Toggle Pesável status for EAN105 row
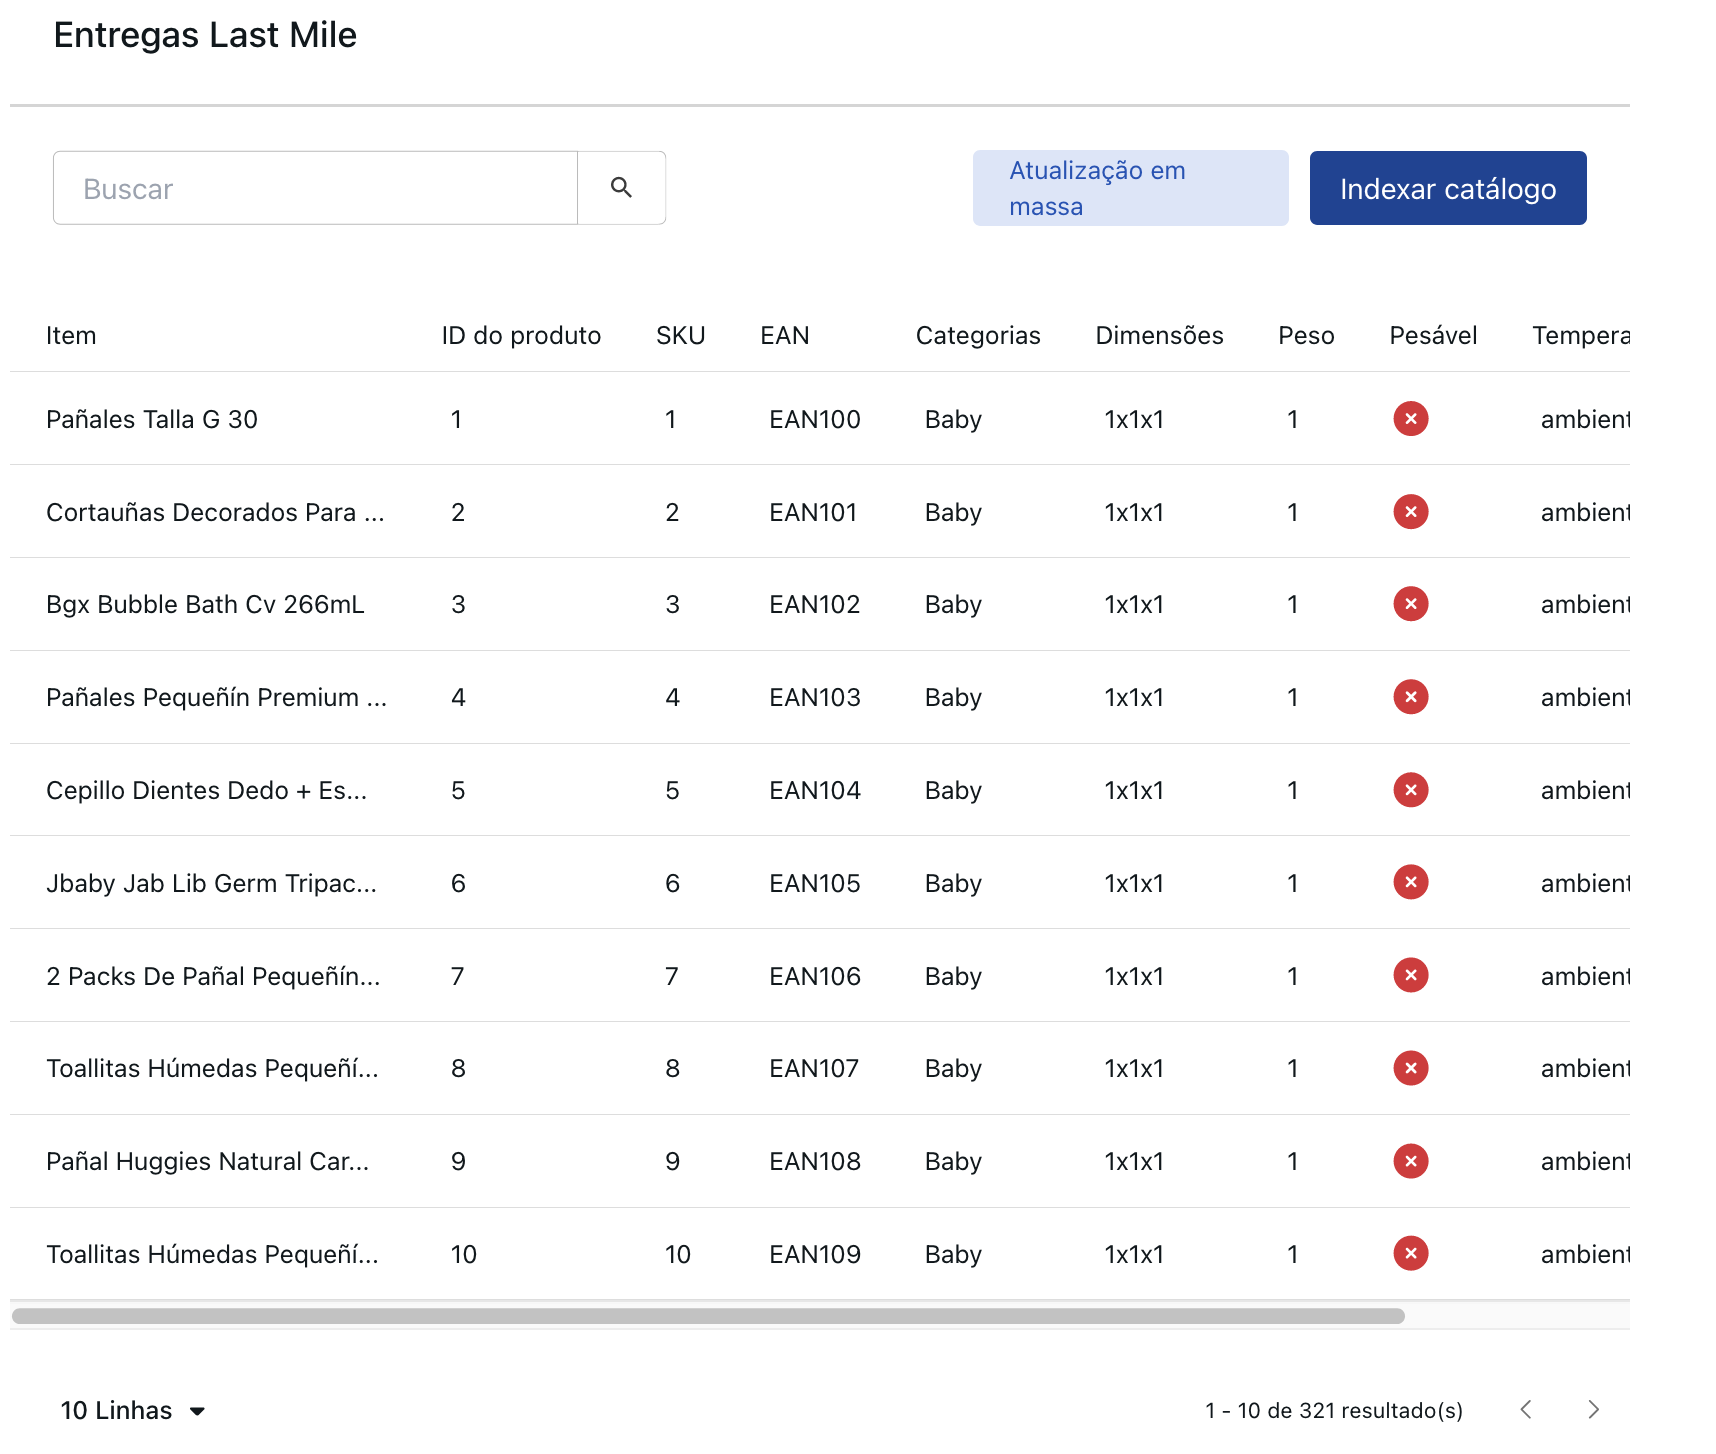The width and height of the screenshot is (1716, 1454). tap(1410, 883)
